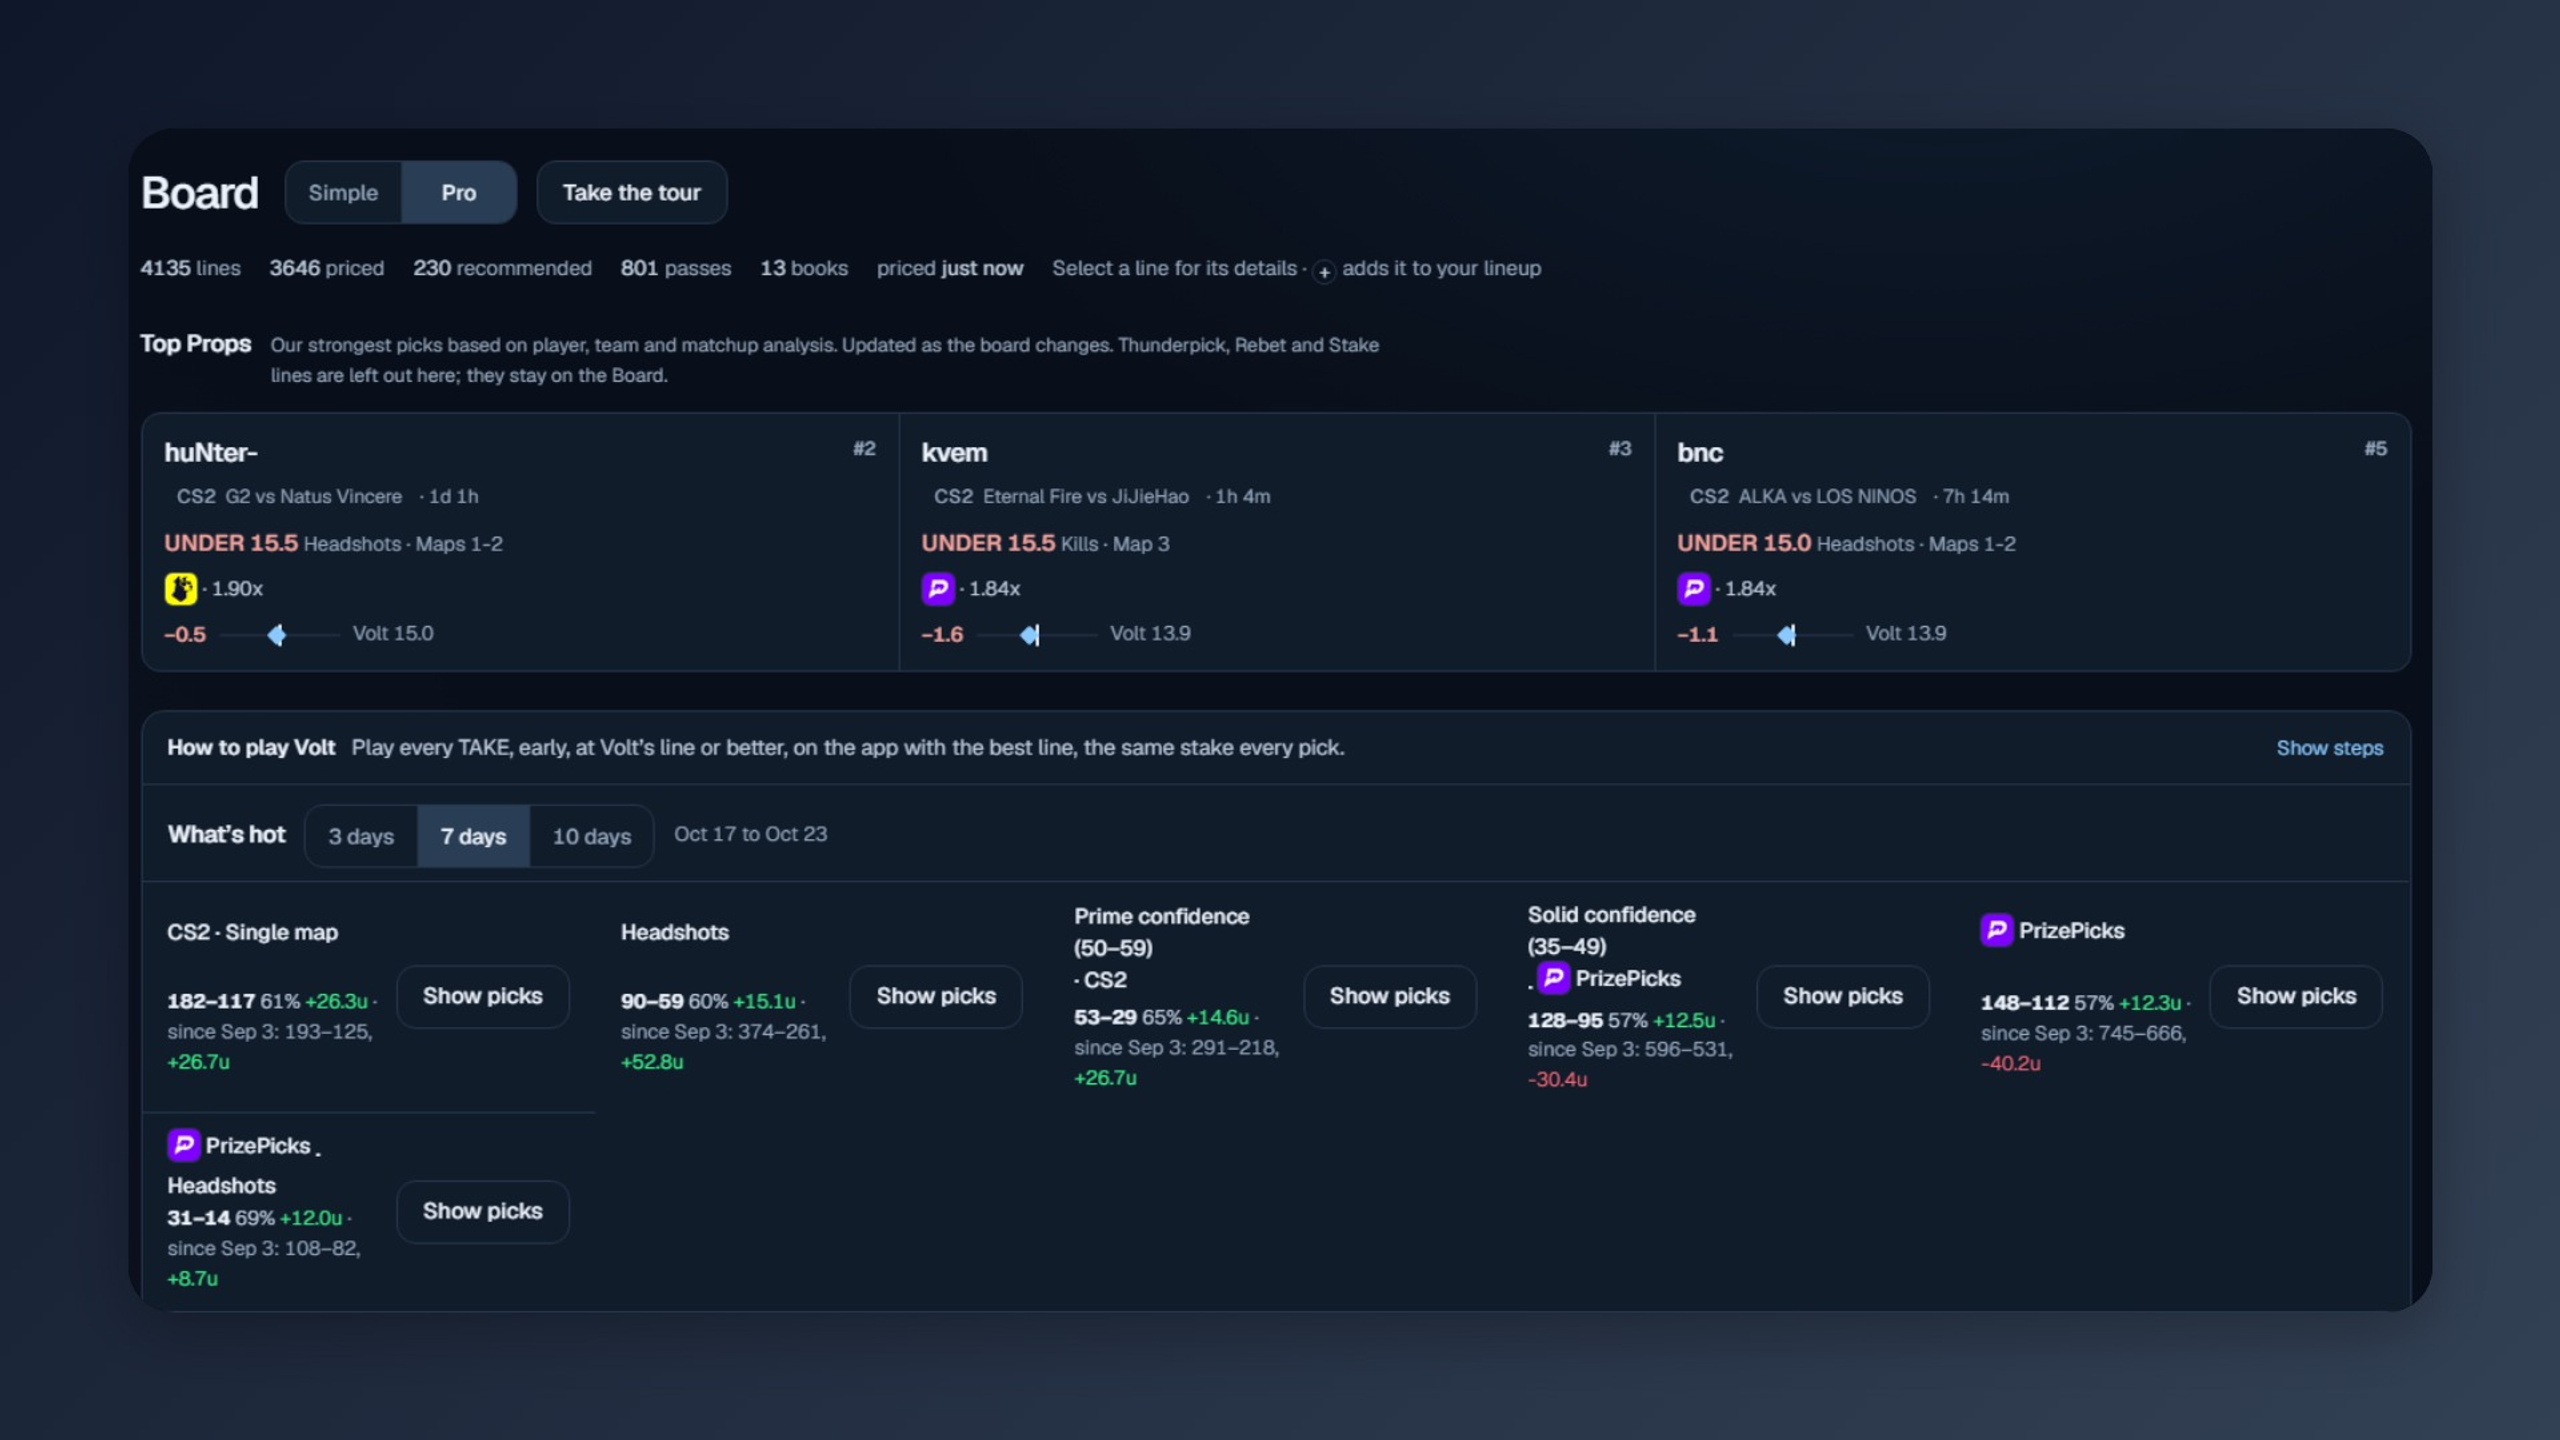Click the huNter- line marker at Volt 15.0

tap(277, 635)
